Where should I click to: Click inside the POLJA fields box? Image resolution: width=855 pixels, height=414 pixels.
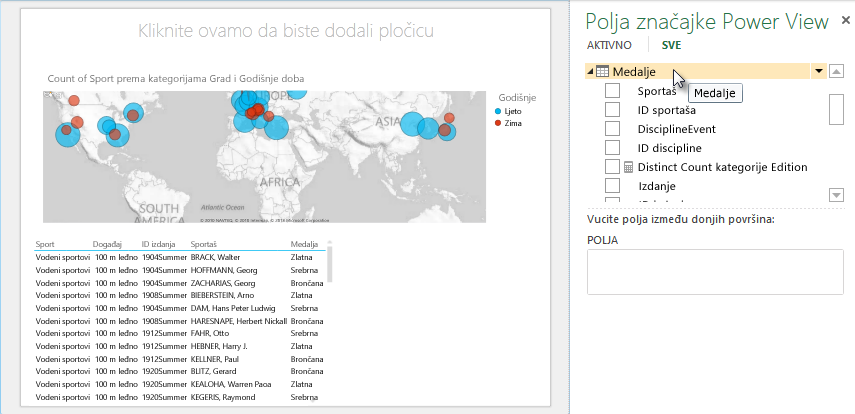pos(715,272)
